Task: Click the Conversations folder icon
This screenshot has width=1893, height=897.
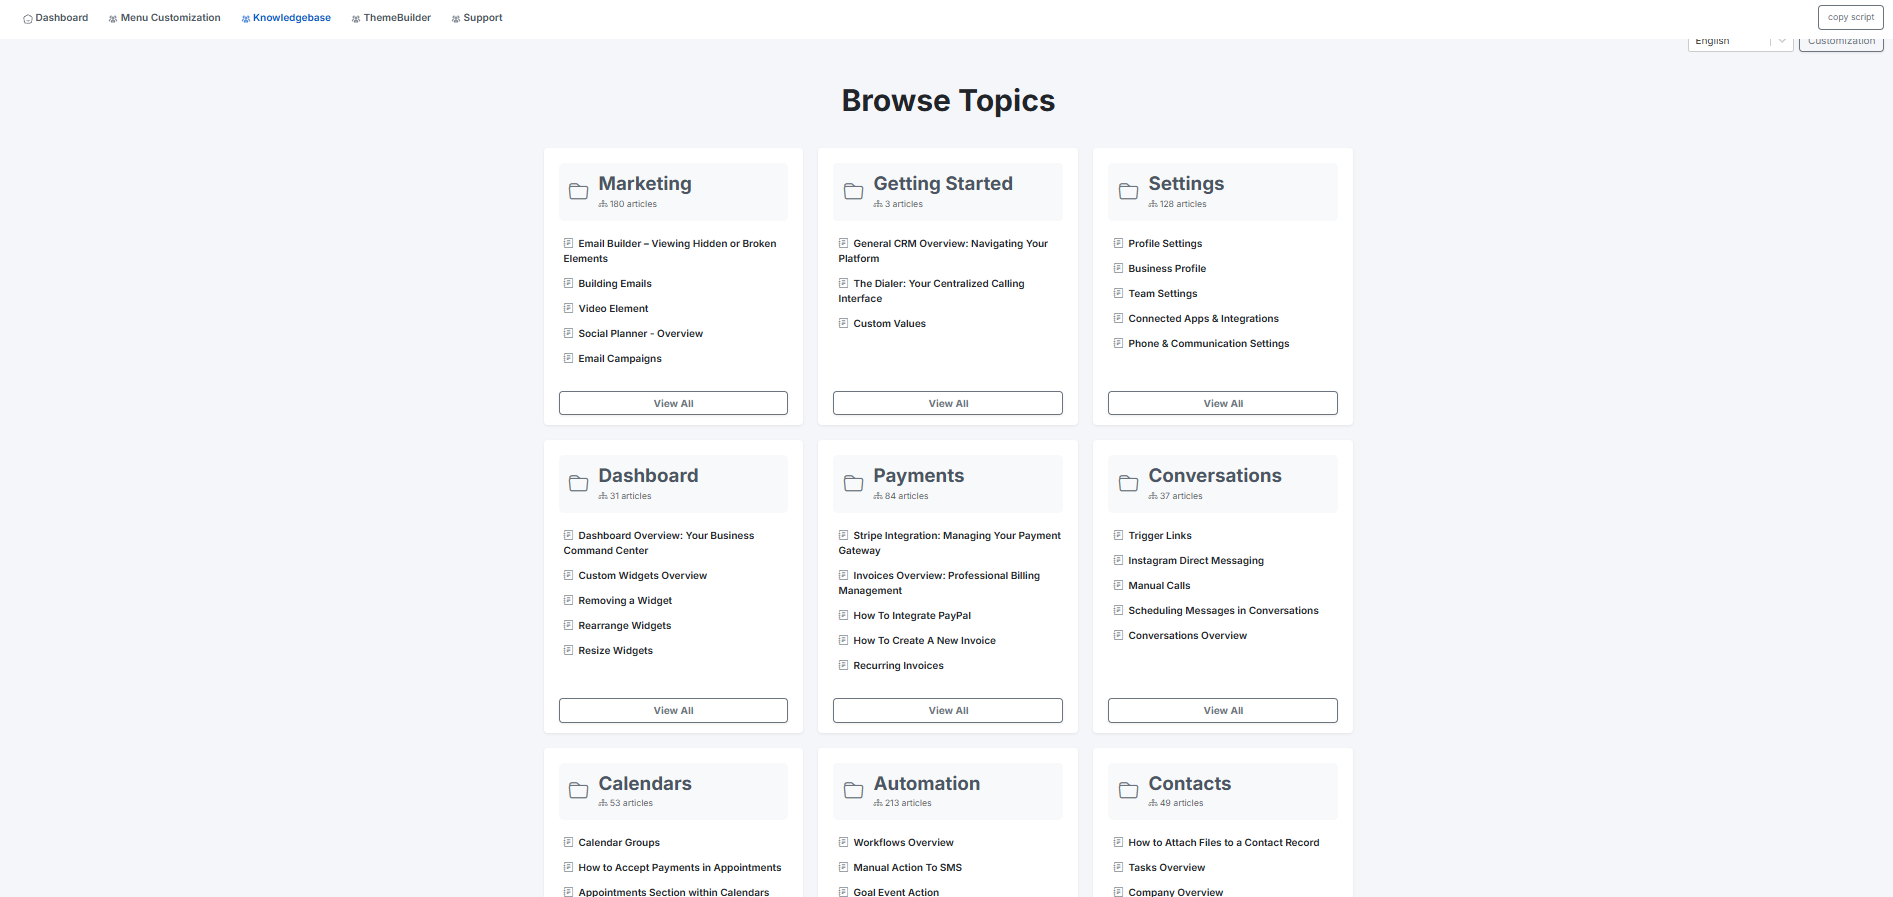Action: (1128, 483)
